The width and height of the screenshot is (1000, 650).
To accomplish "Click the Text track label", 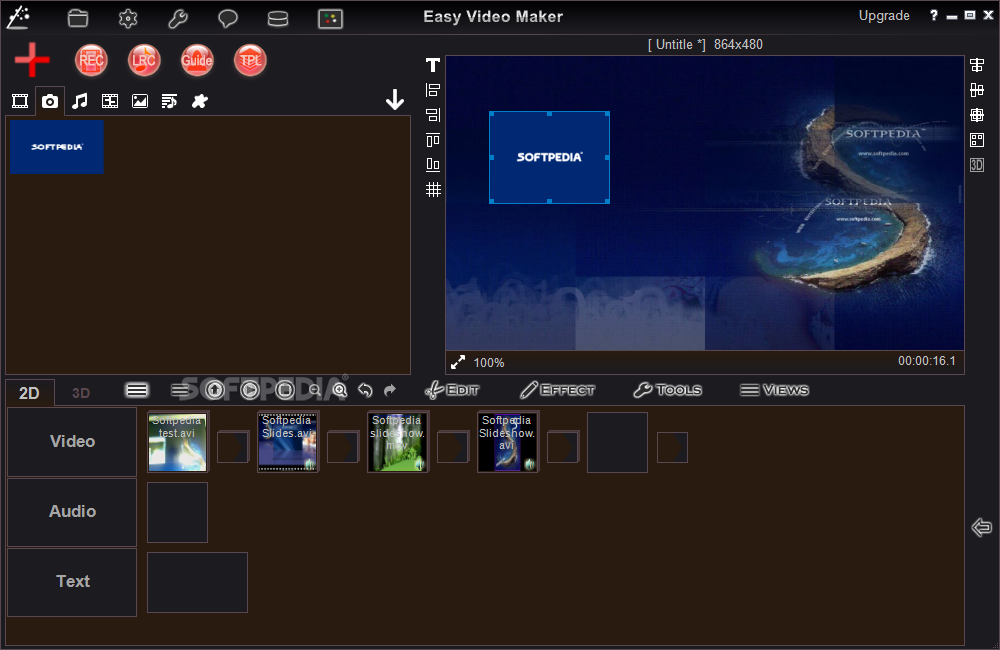I will pyautogui.click(x=72, y=582).
